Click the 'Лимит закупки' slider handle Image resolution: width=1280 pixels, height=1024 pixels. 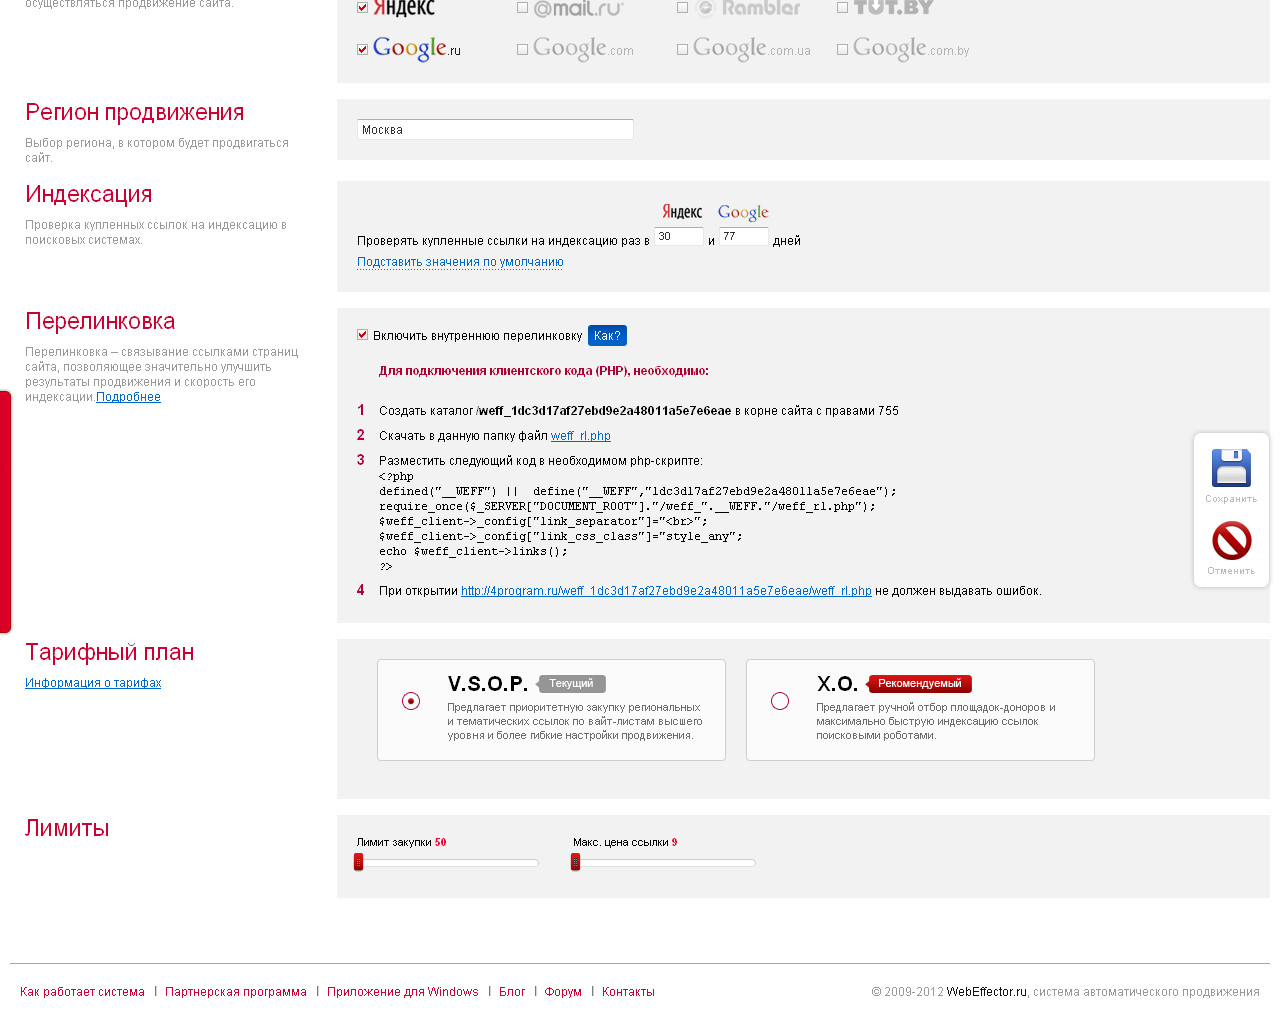[358, 862]
